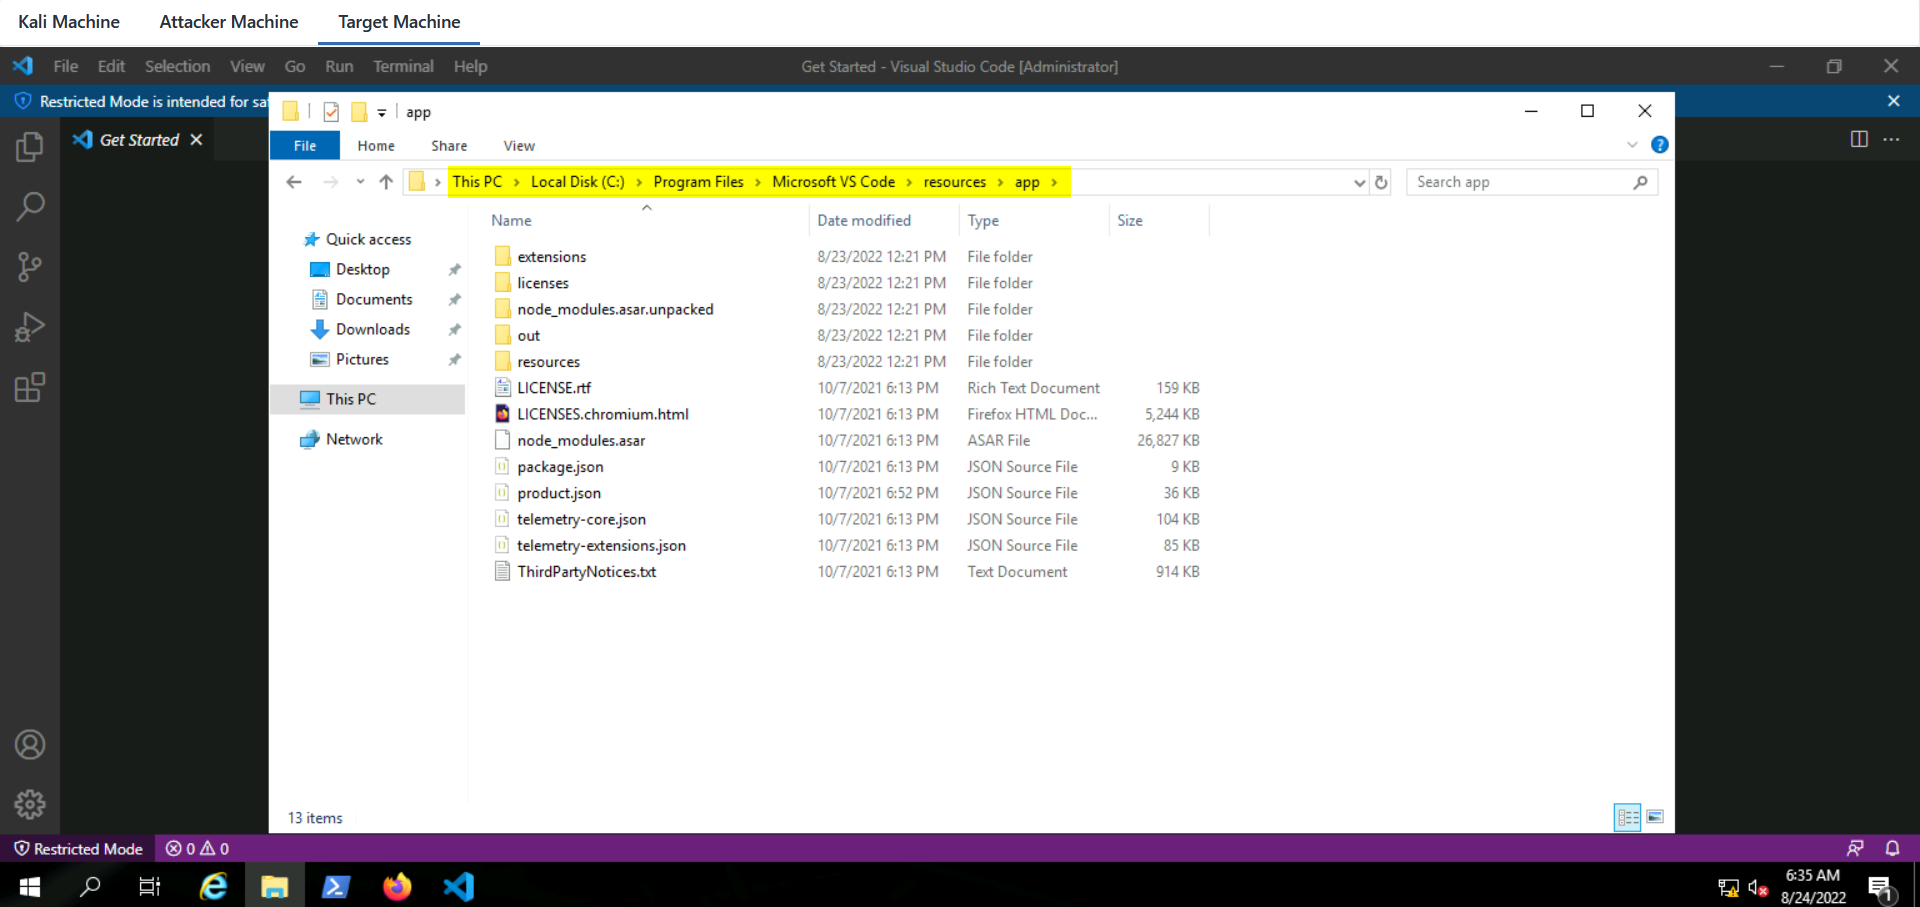Open File tab in File Explorer ribbon
This screenshot has height=907, width=1920.
pyautogui.click(x=305, y=145)
